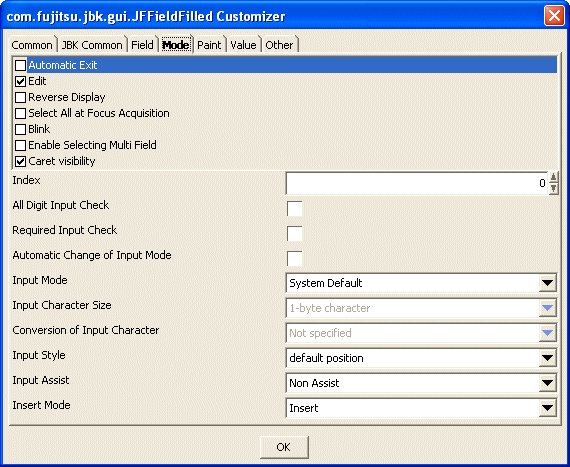Increment the Index spinner up arrow
The image size is (570, 467).
tap(553, 177)
